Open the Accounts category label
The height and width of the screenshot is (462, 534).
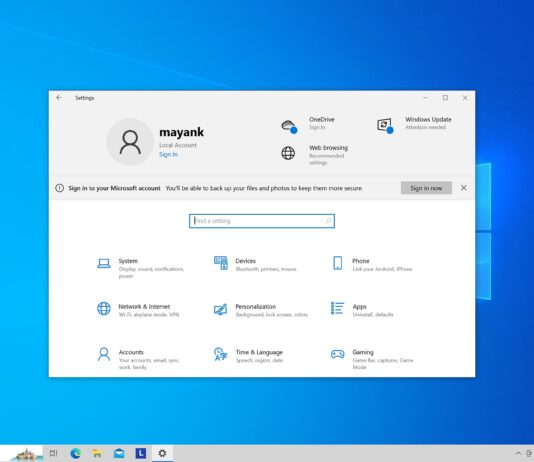click(131, 352)
